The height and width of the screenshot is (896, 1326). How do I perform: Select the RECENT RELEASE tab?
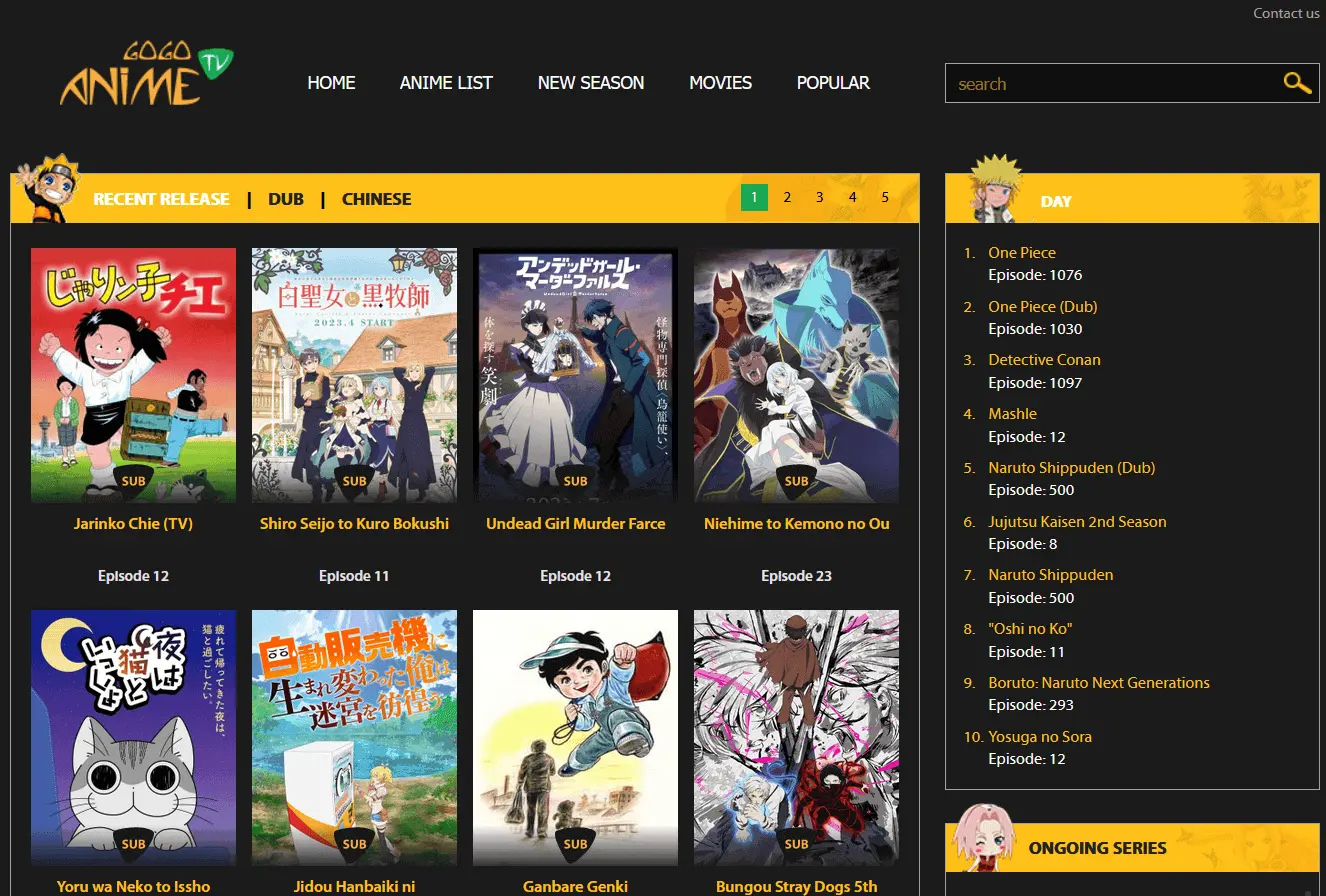click(x=161, y=199)
